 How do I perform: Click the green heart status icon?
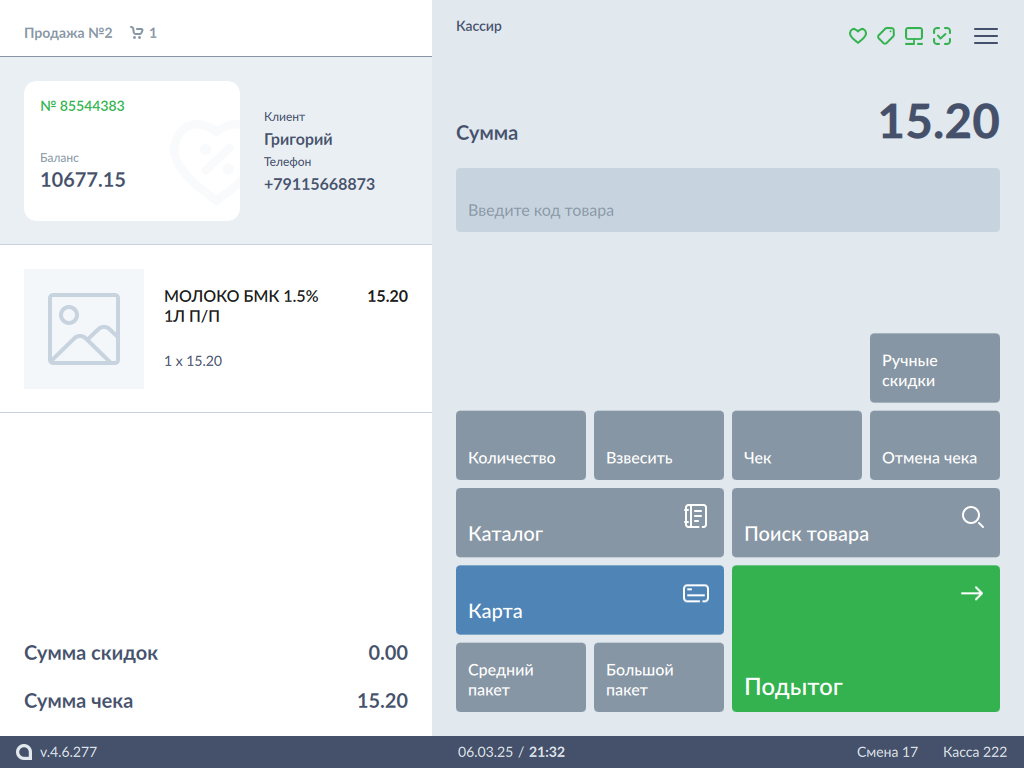click(857, 36)
